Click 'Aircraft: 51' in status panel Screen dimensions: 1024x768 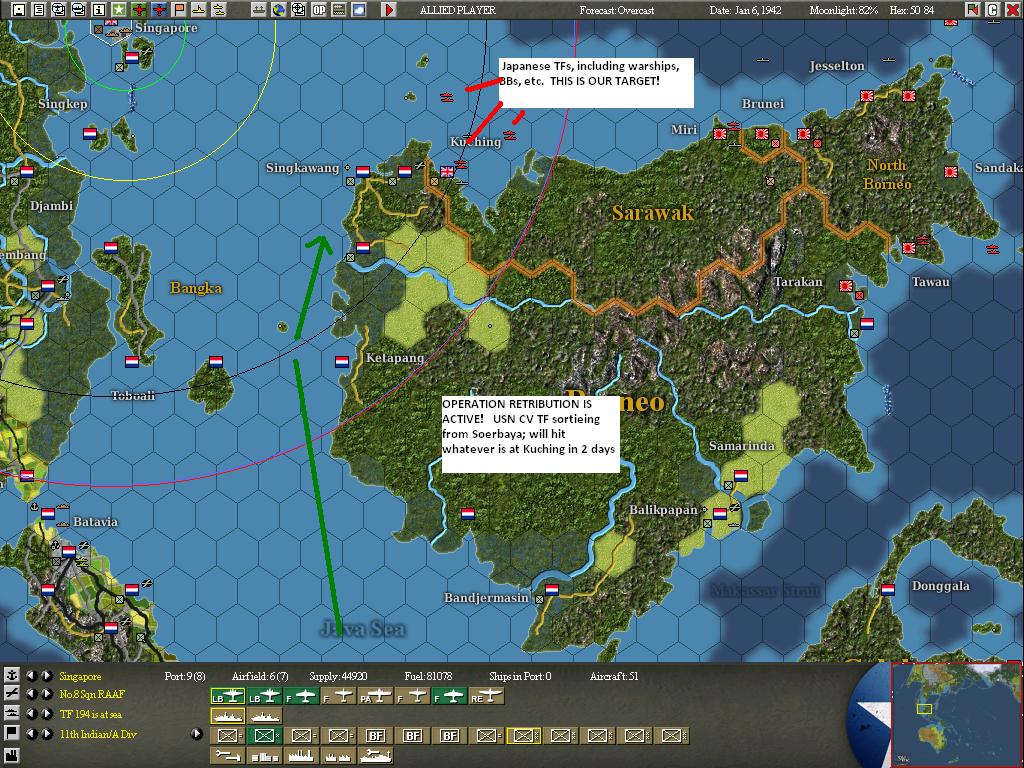(614, 677)
